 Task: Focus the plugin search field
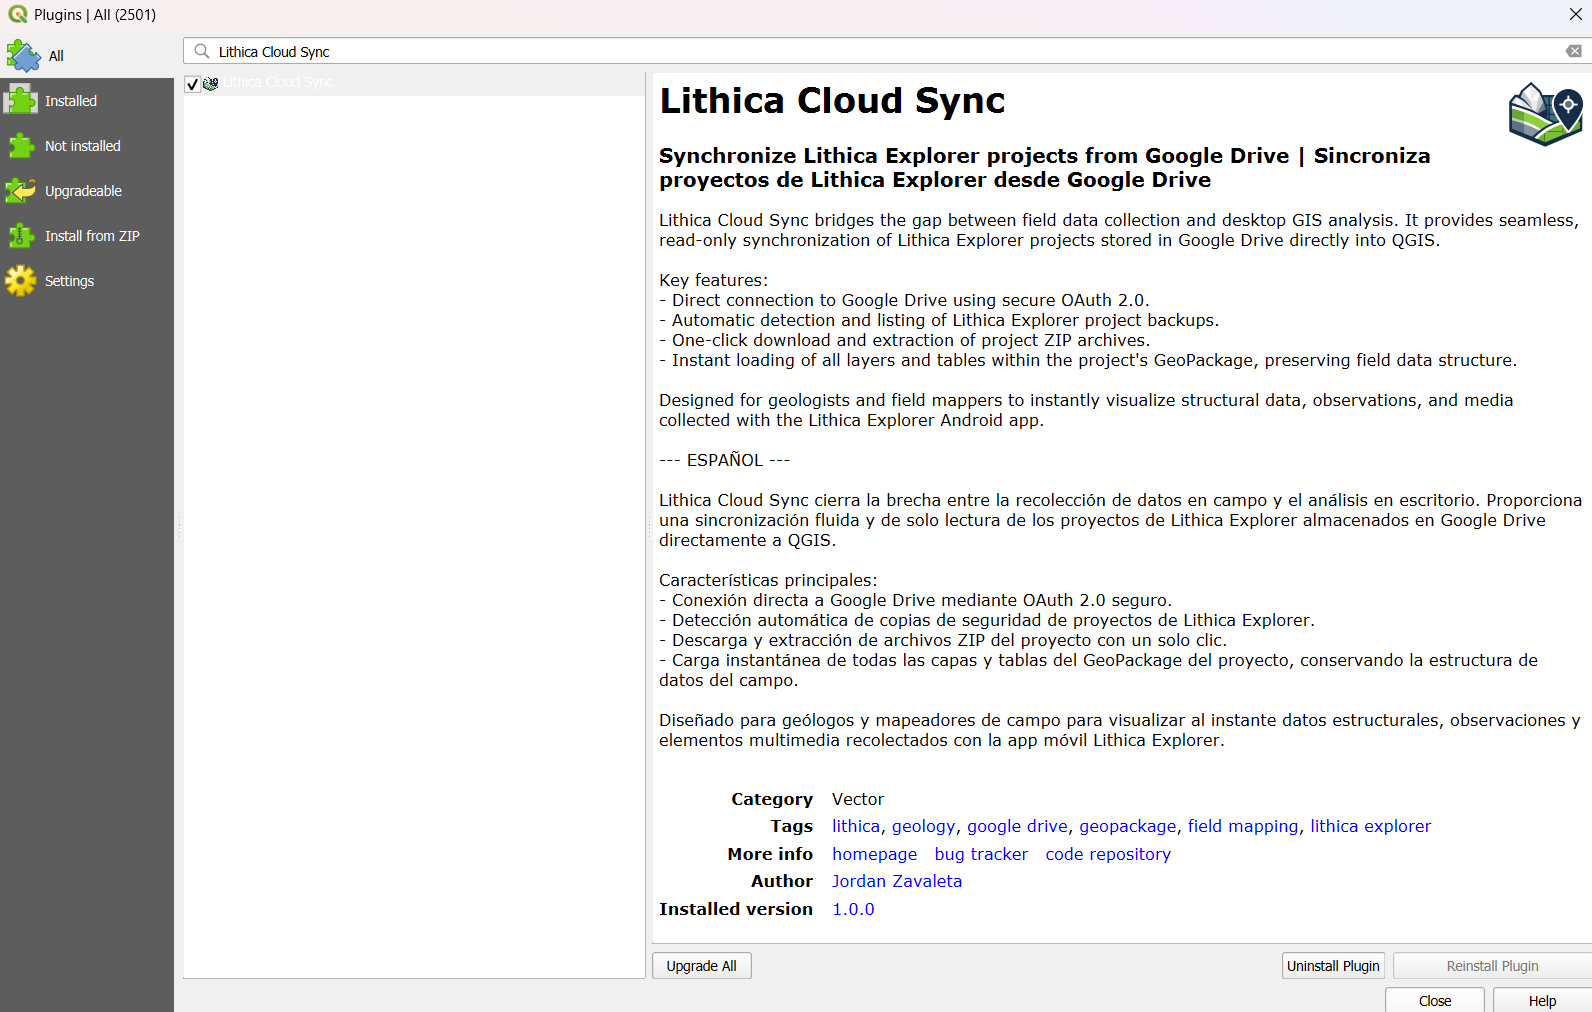pos(888,51)
